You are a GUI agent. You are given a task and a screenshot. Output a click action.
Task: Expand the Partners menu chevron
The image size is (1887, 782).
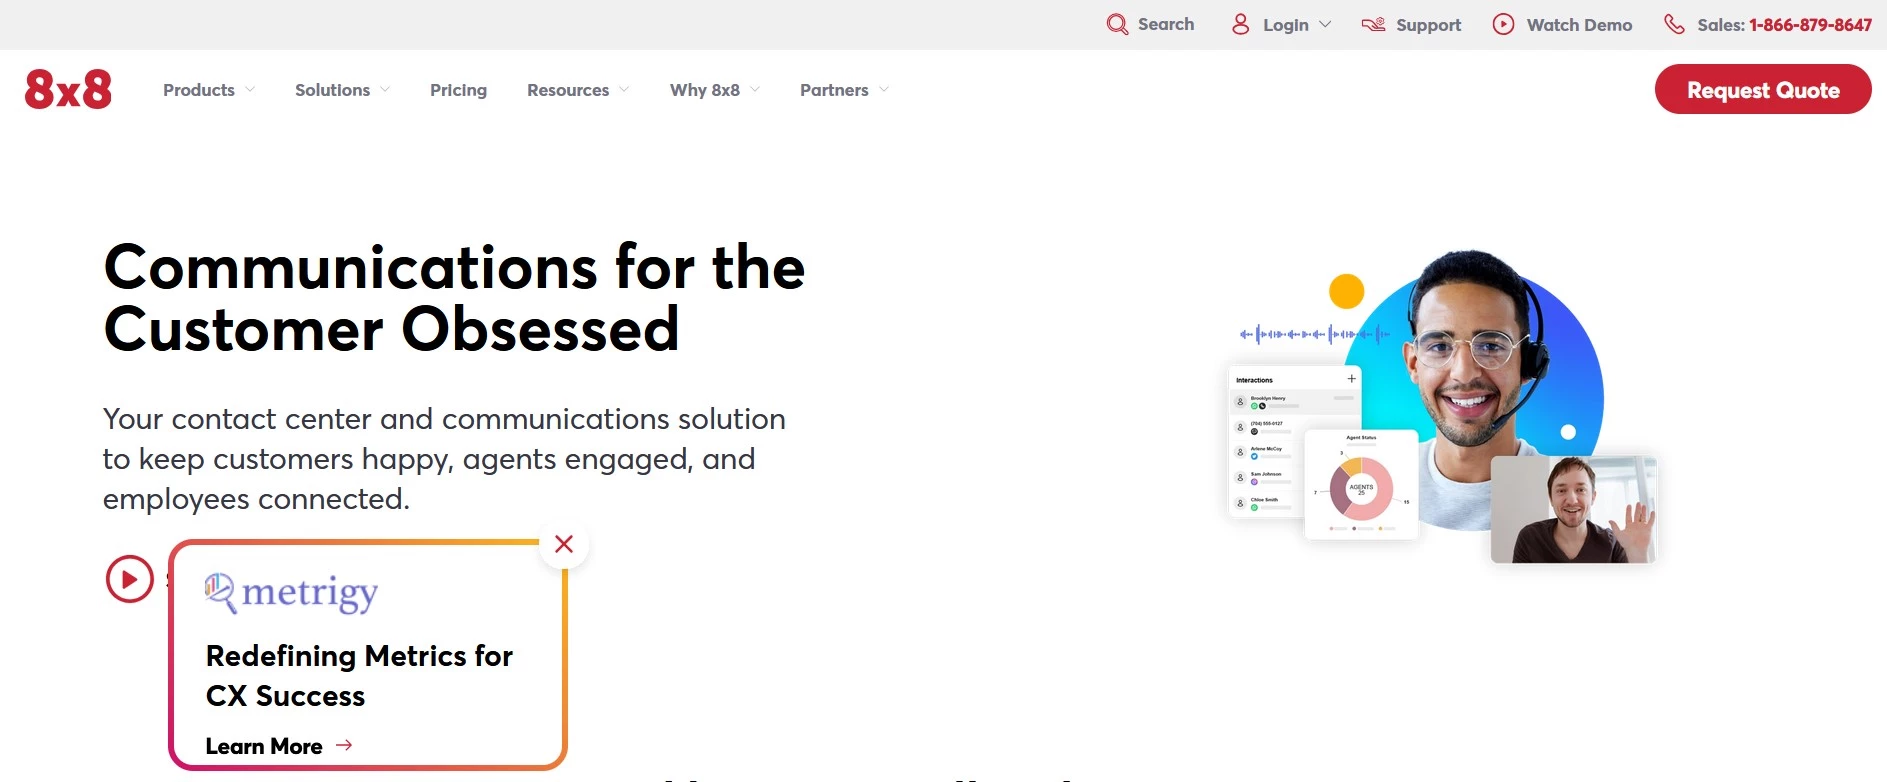click(x=884, y=90)
